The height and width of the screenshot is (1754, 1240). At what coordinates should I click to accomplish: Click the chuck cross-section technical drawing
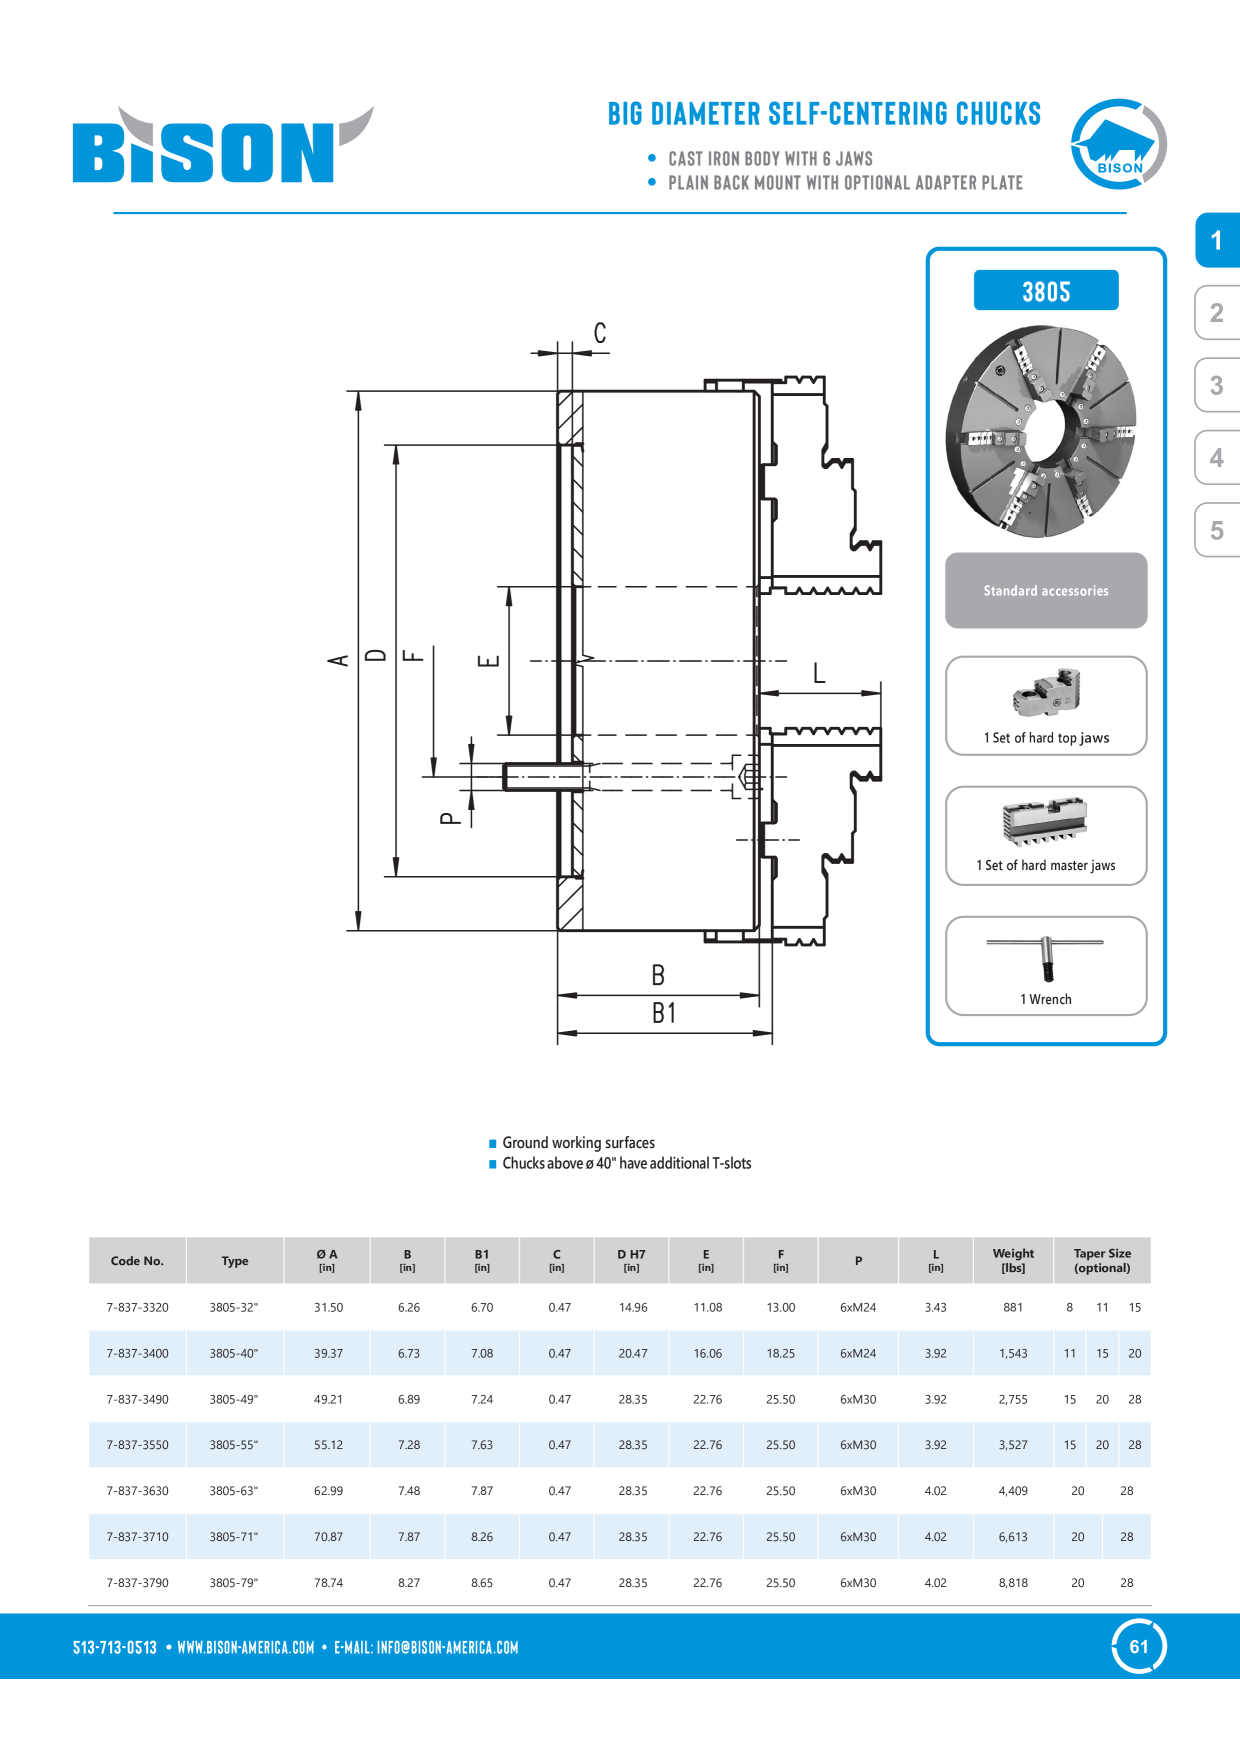click(x=605, y=685)
